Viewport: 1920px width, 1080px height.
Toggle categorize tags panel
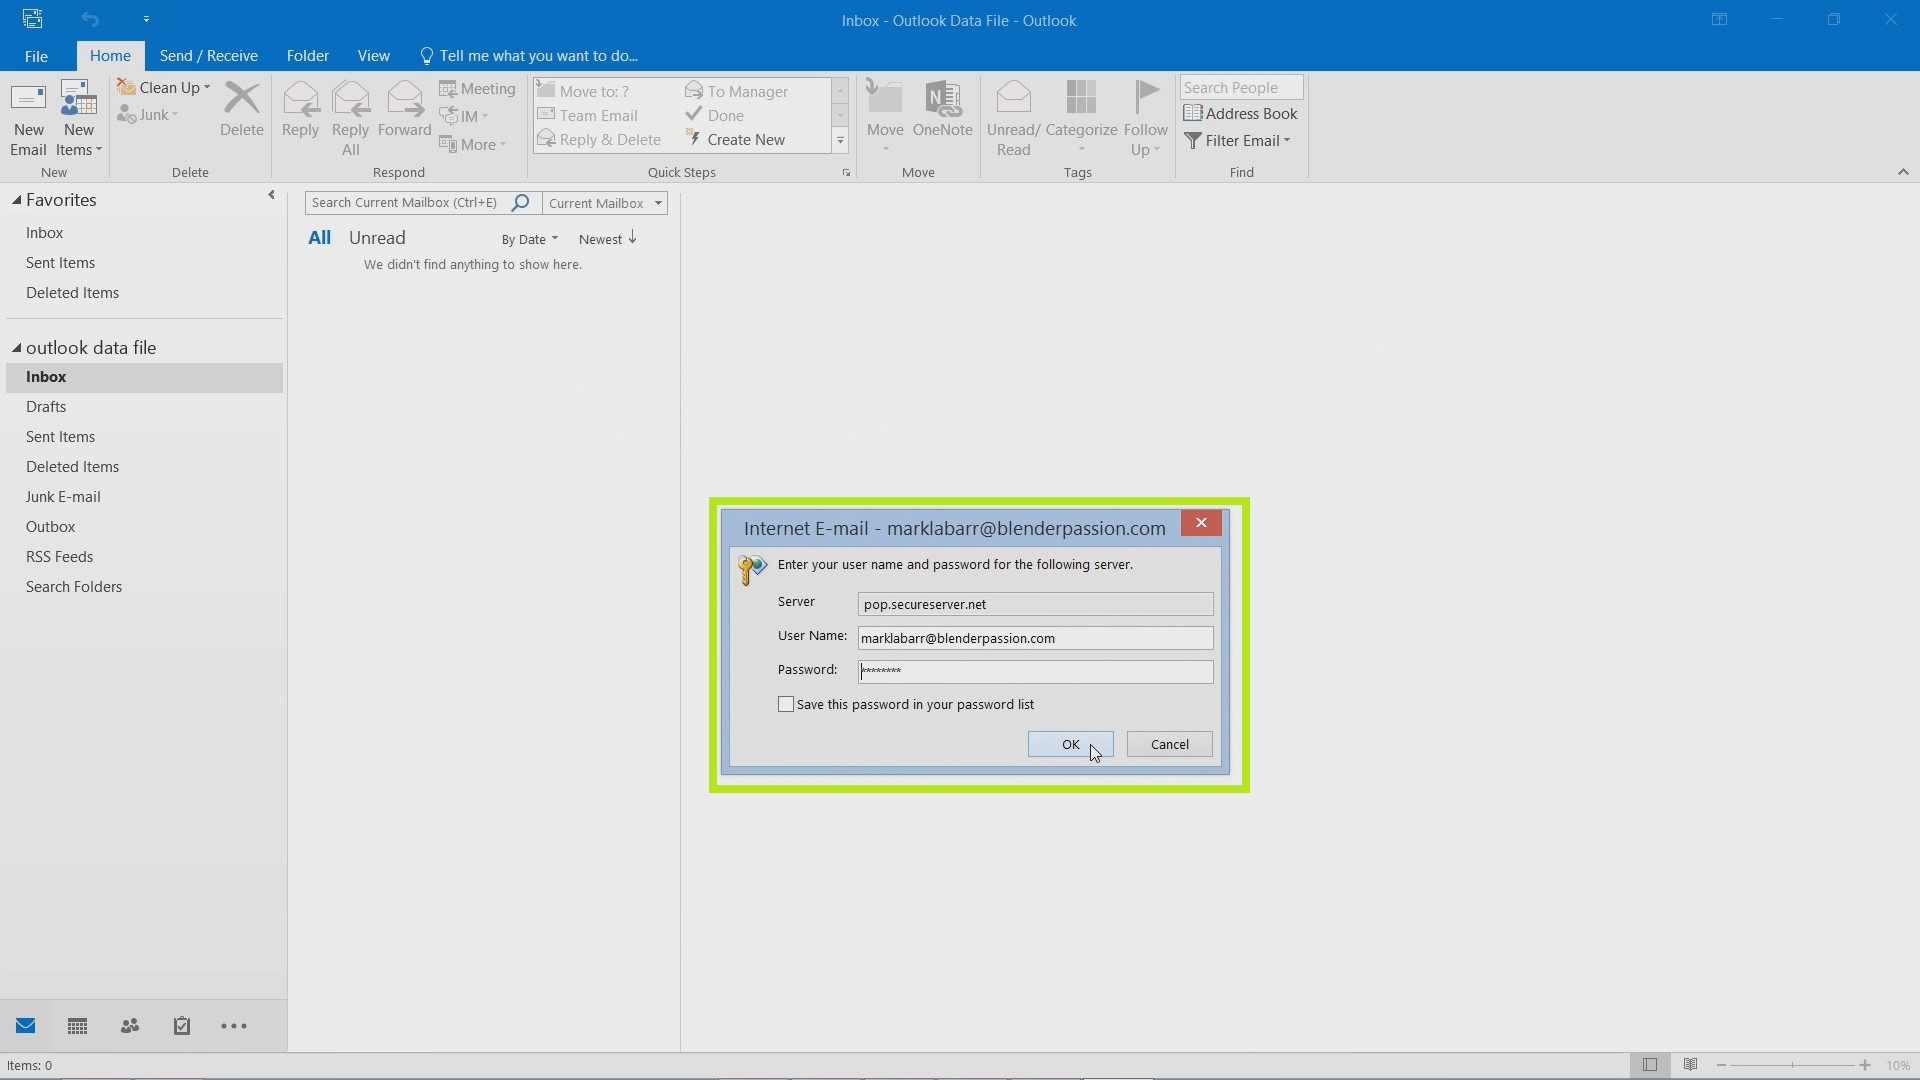(1081, 117)
